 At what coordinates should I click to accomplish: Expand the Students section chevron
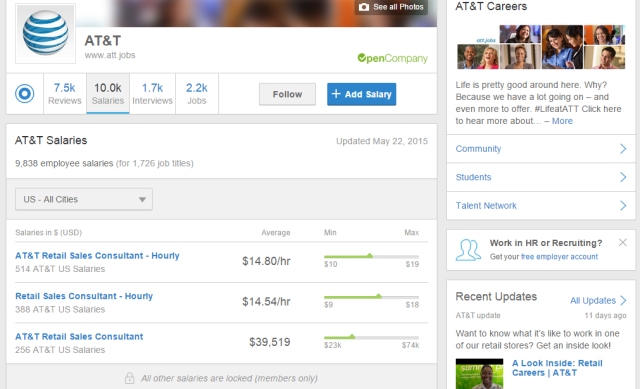pyautogui.click(x=623, y=177)
